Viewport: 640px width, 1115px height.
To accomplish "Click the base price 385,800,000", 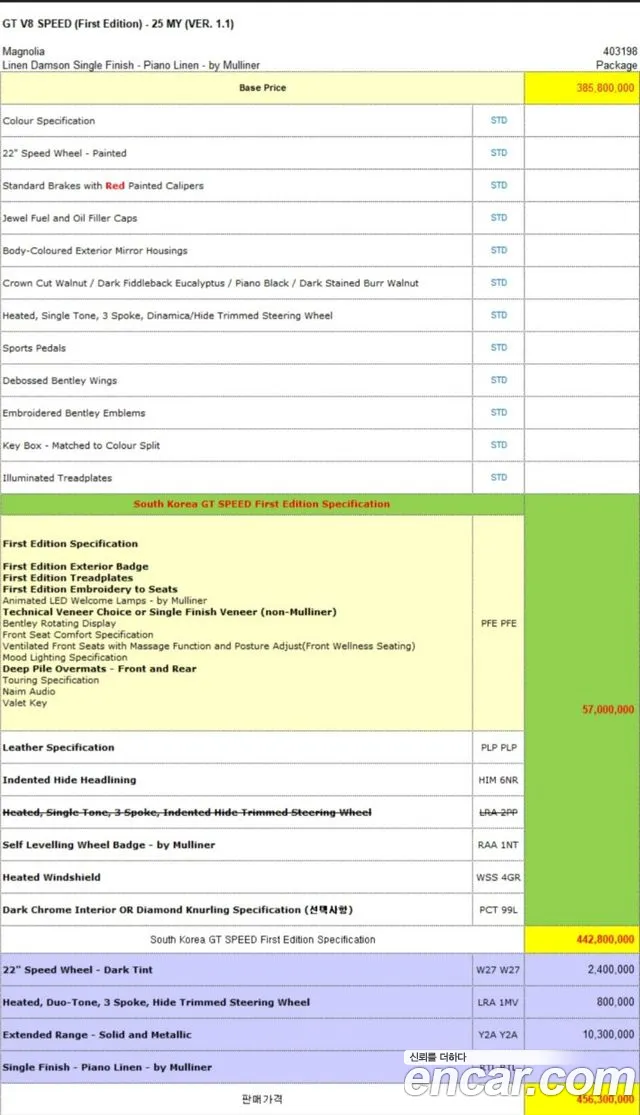I will pyautogui.click(x=605, y=87).
